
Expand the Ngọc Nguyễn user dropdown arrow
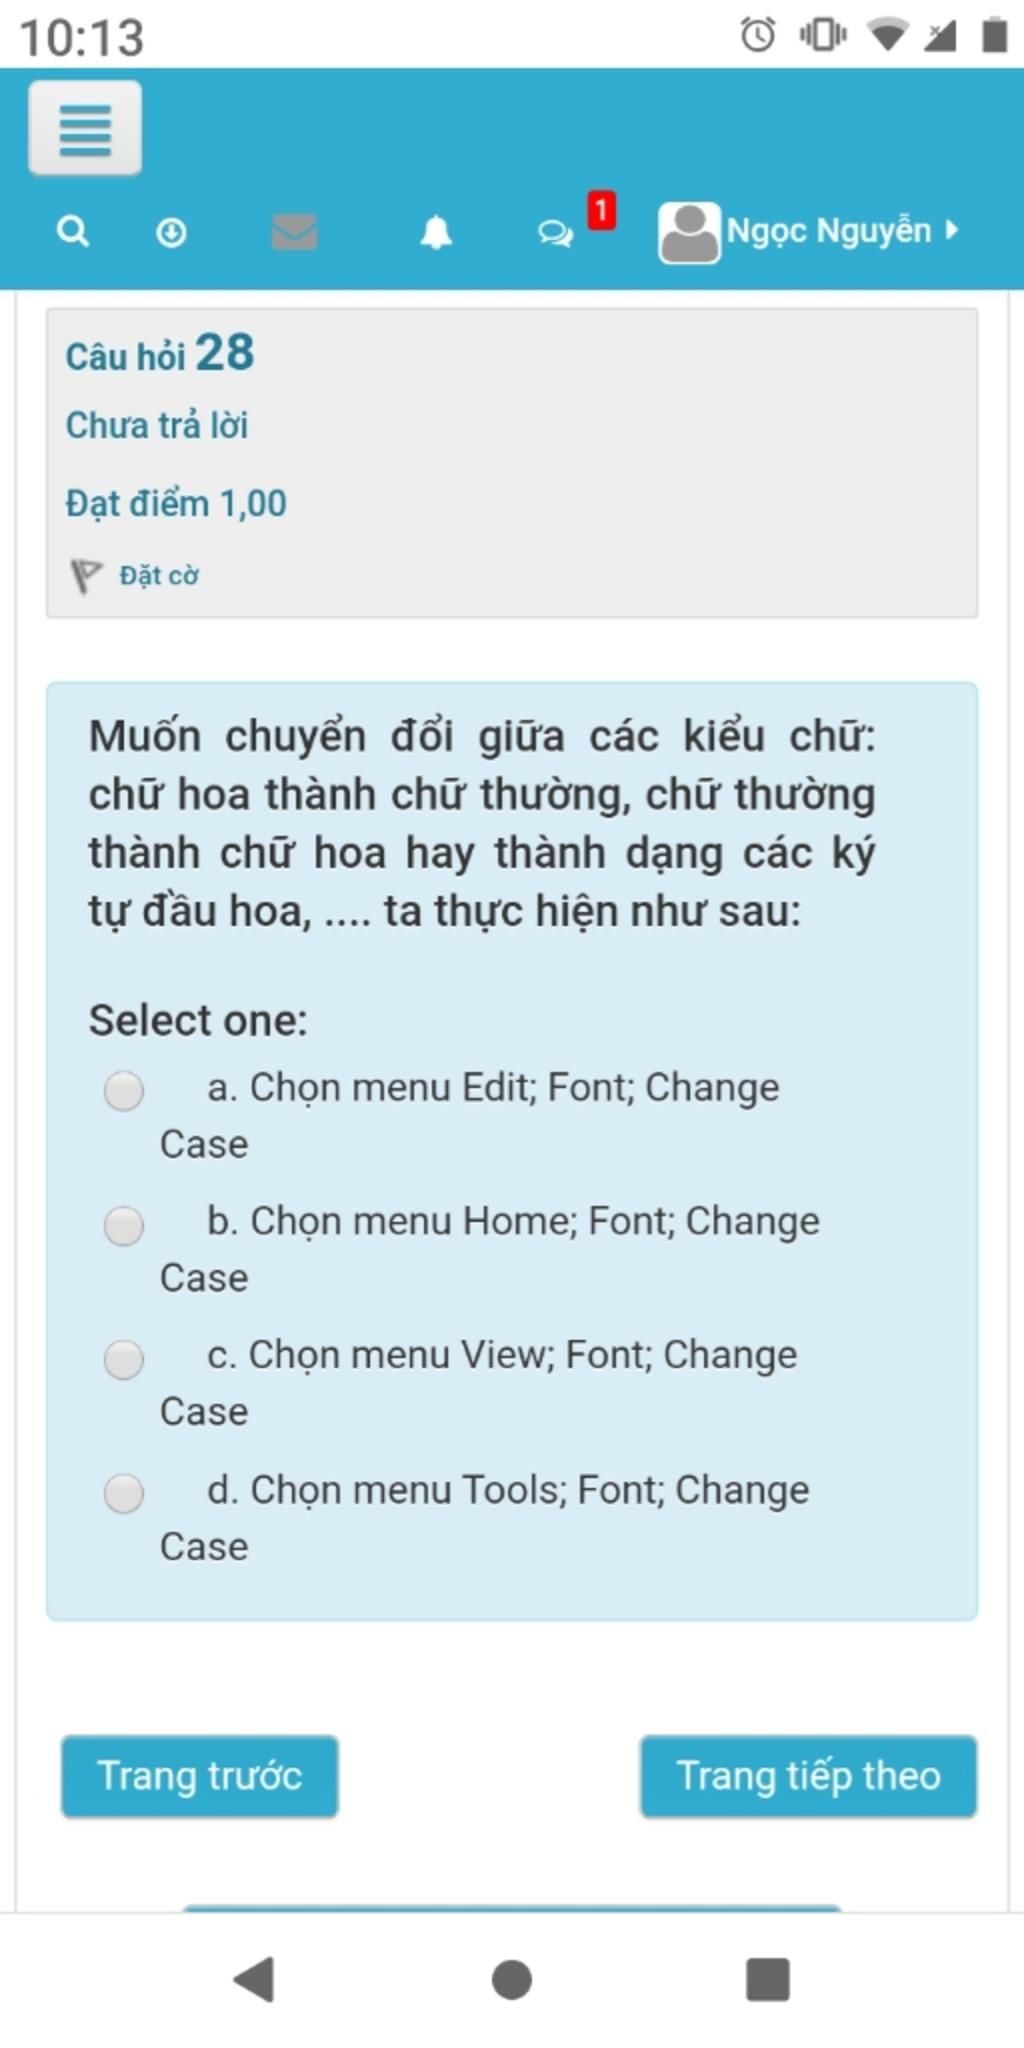tap(951, 230)
